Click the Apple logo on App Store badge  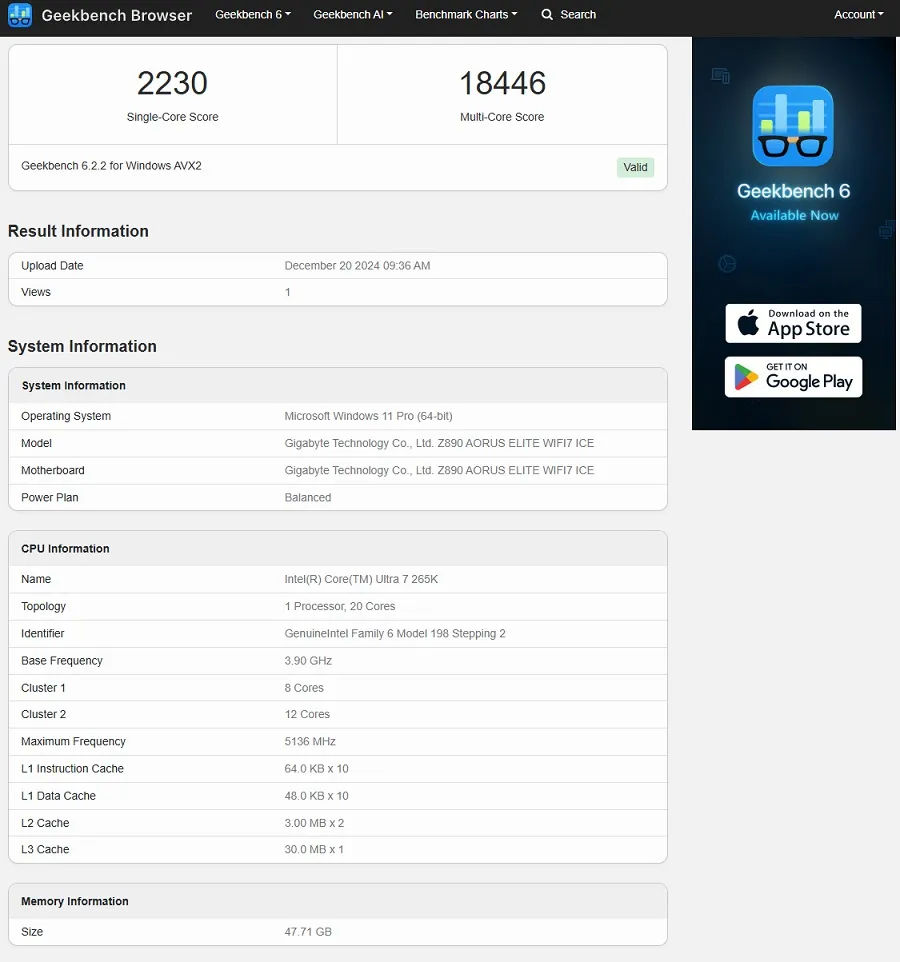point(748,323)
